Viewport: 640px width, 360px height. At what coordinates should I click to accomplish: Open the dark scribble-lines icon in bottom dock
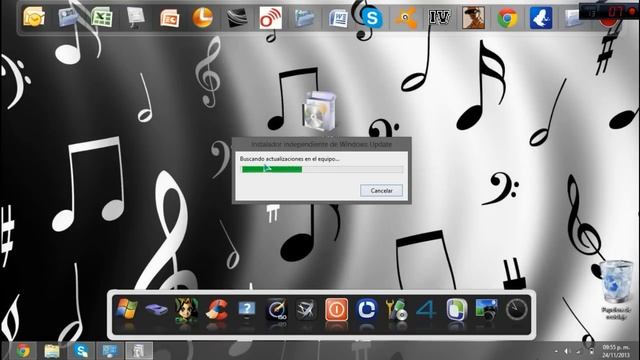[307, 309]
